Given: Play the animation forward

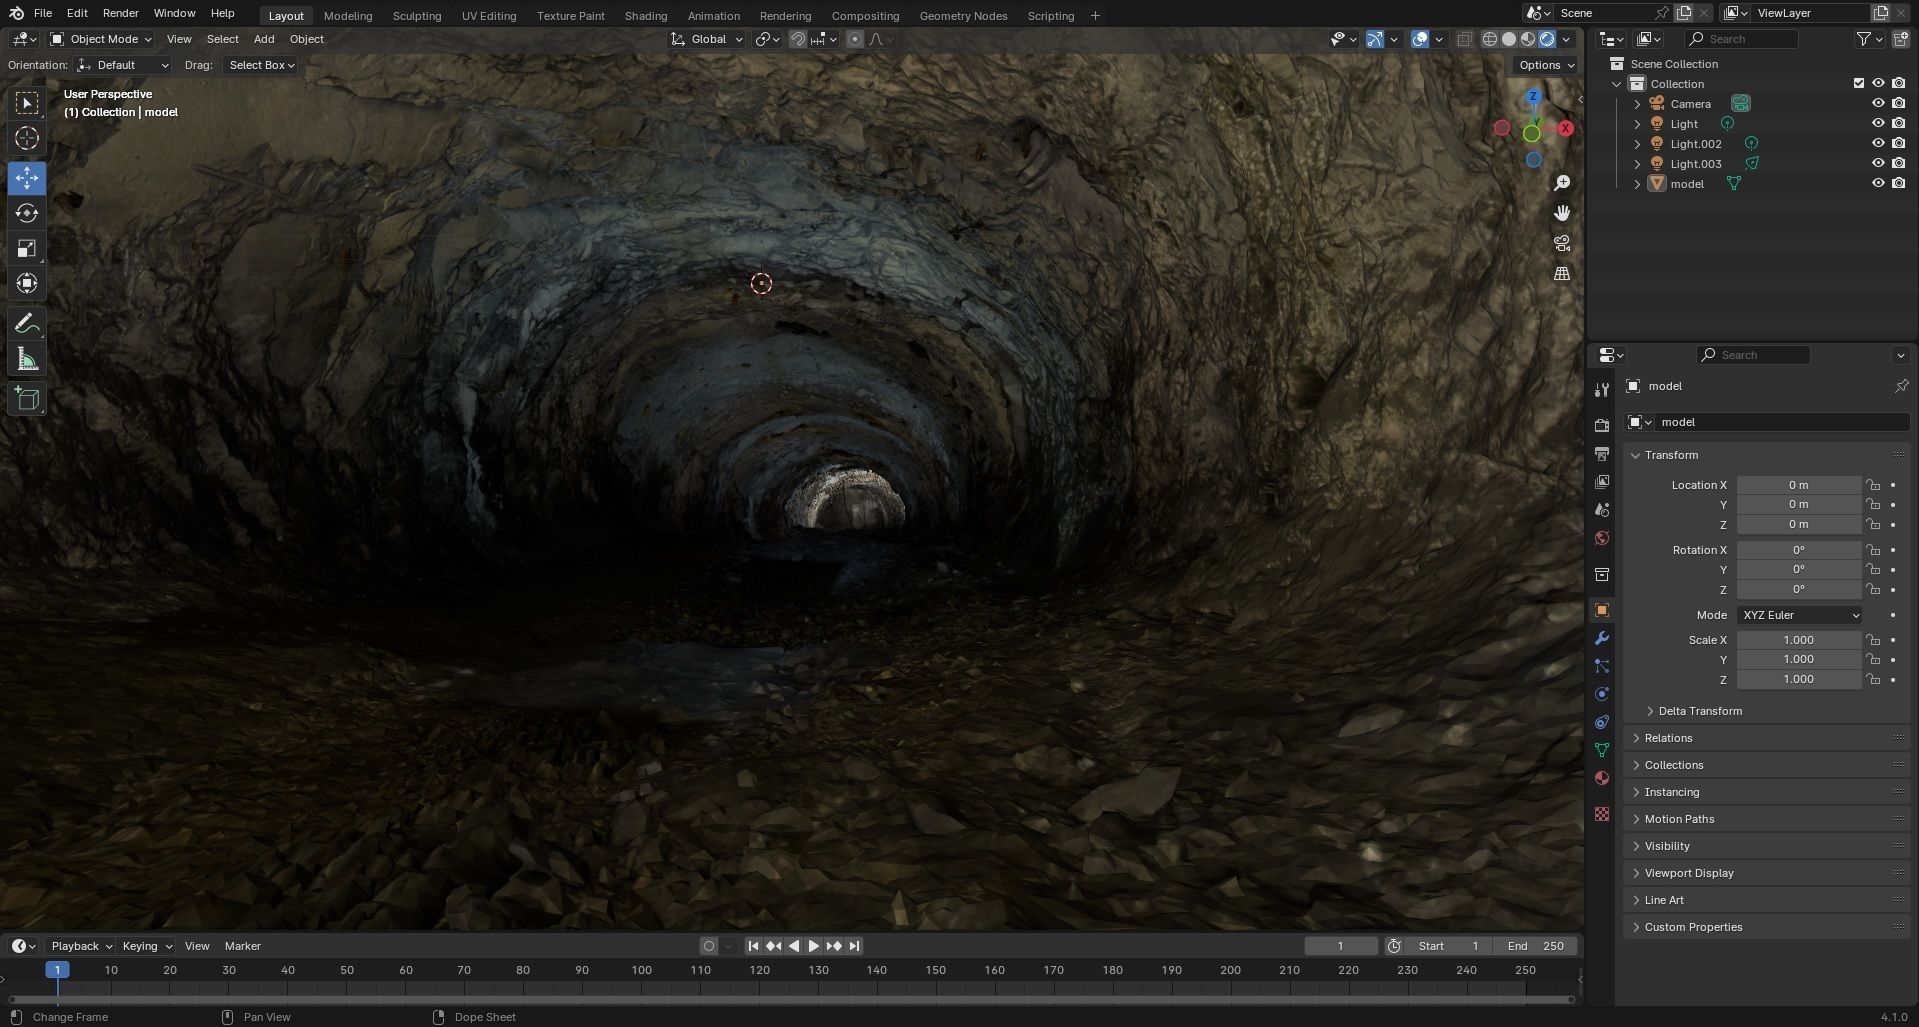Looking at the screenshot, I should pyautogui.click(x=814, y=946).
